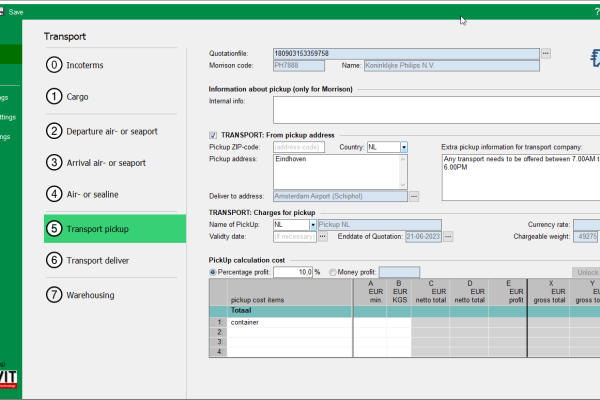Go to Departure air- or seaport step
Screen dimensions: 600x400
102,131
